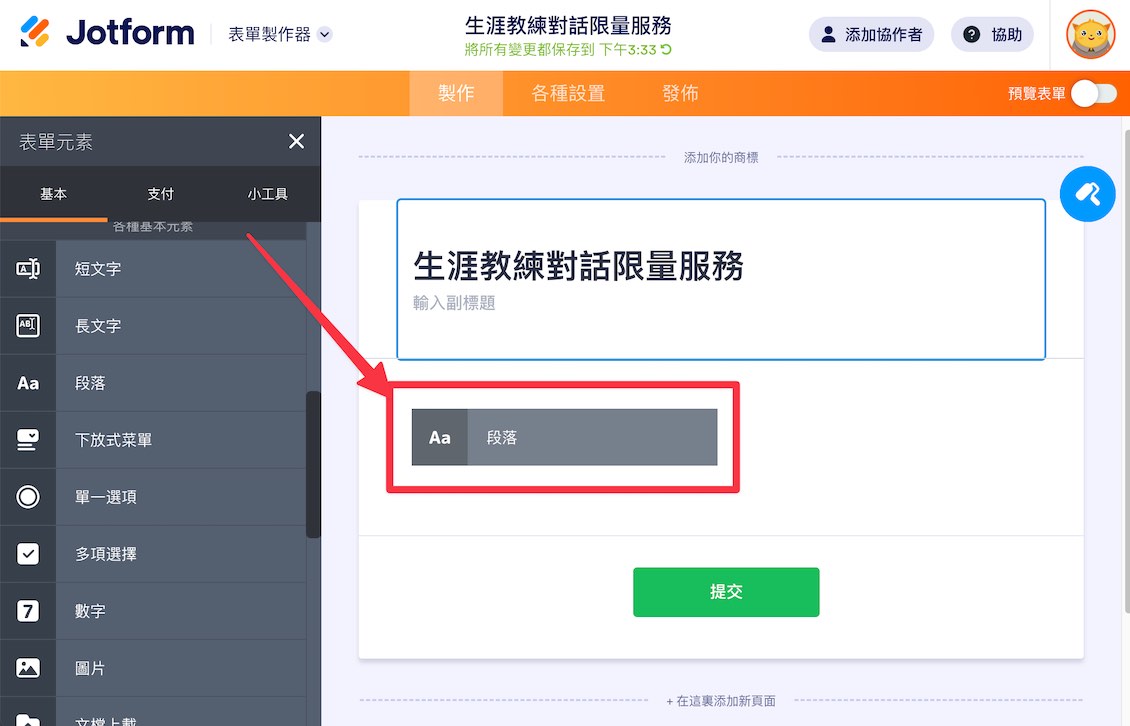Click the 添加協作者 button

871,33
